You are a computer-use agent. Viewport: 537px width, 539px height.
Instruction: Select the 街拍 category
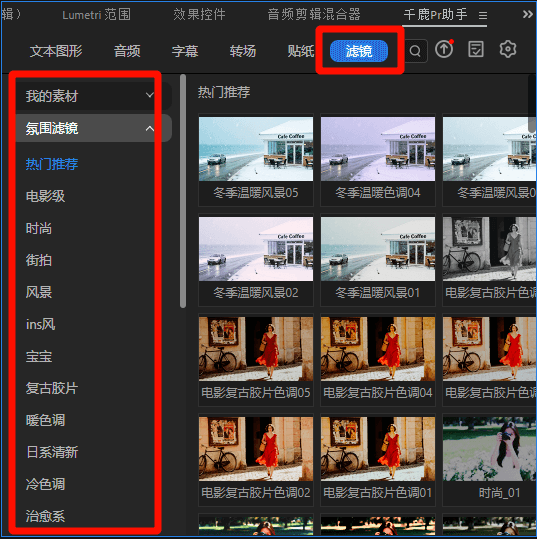pos(39,260)
